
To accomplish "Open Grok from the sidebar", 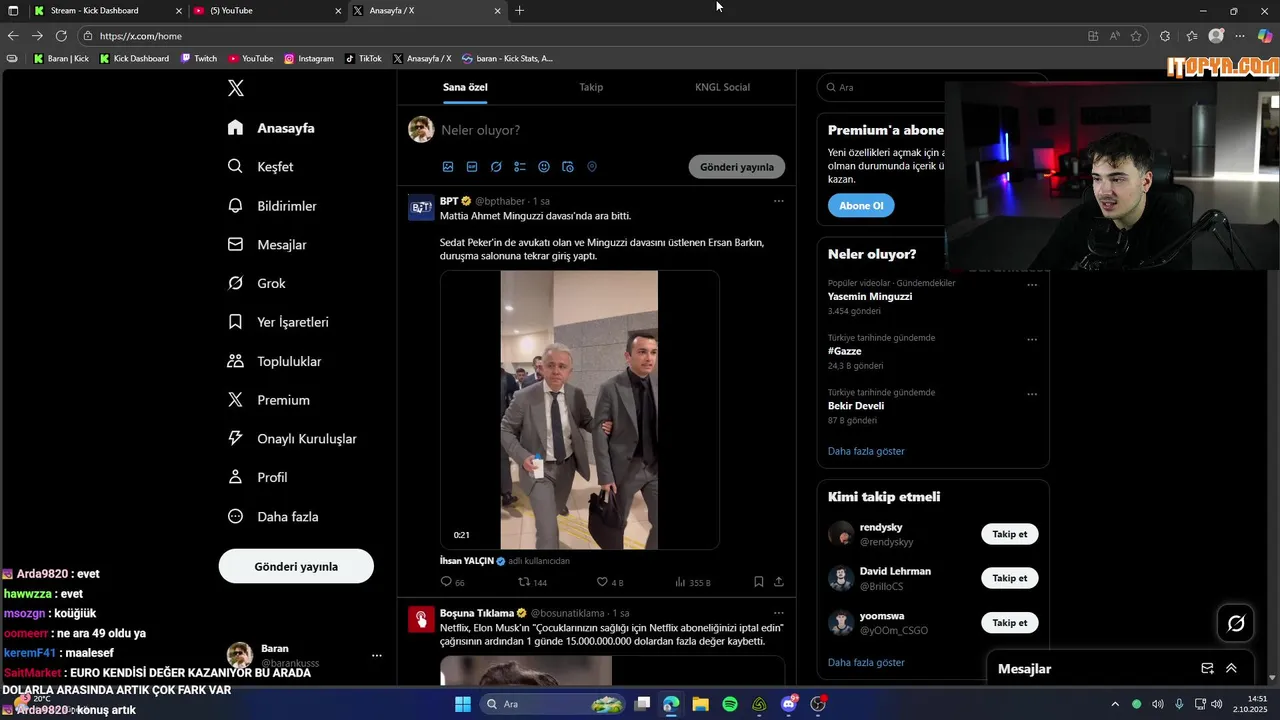I will point(257,284).
